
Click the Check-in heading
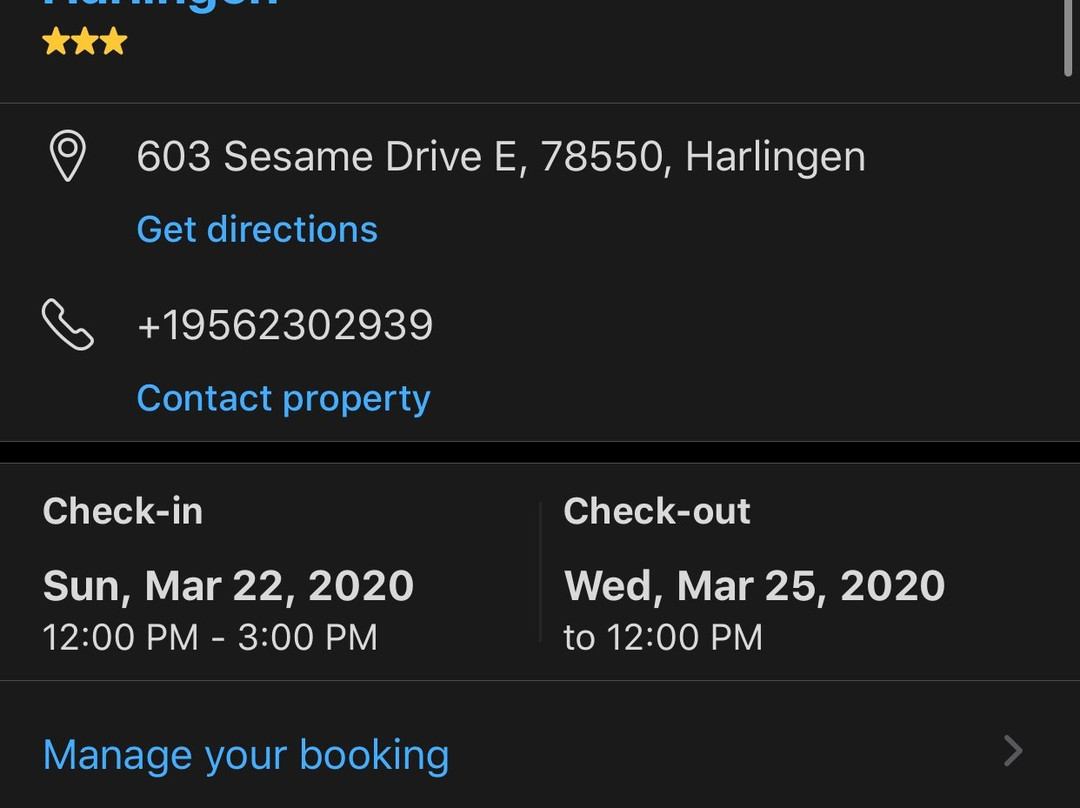[x=123, y=511]
